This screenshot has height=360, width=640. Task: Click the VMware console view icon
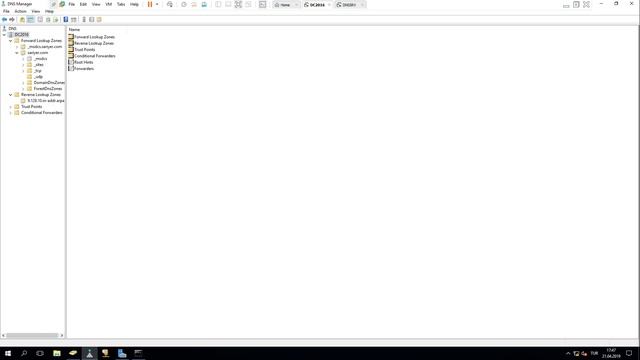tap(262, 4)
